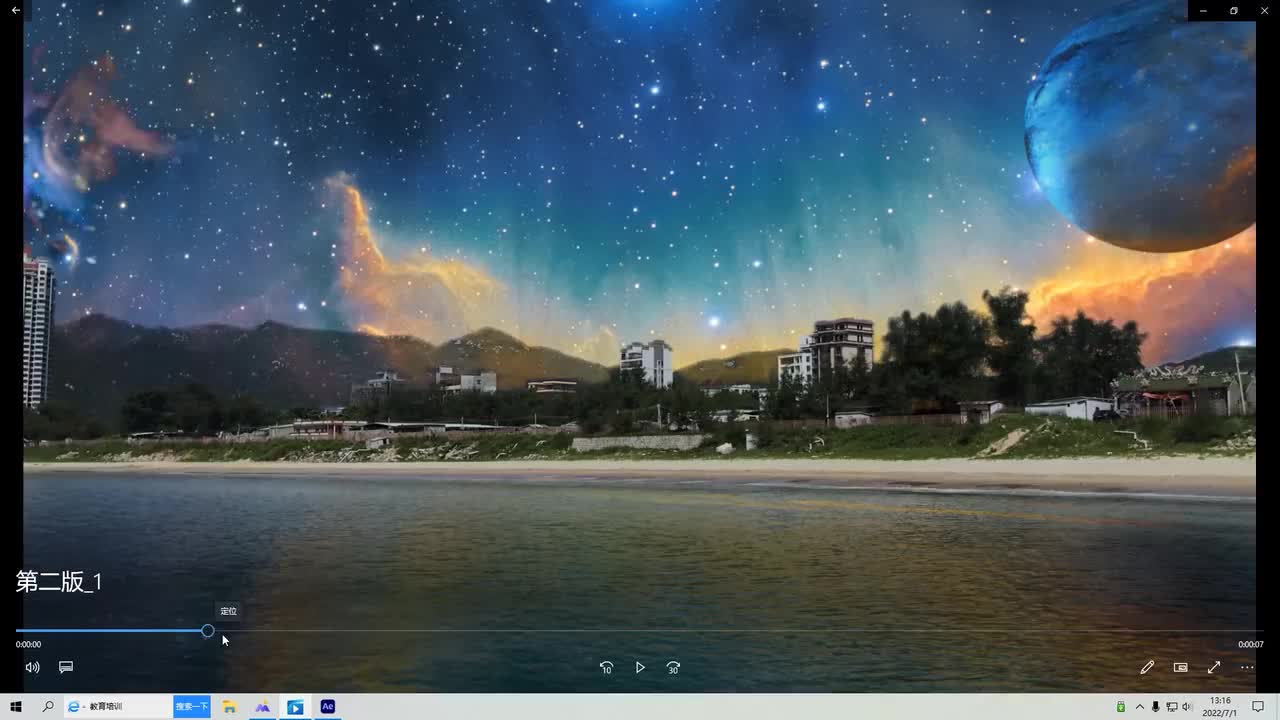Skip forward 30 seconds
Screen dimensions: 1280x720
click(674, 667)
